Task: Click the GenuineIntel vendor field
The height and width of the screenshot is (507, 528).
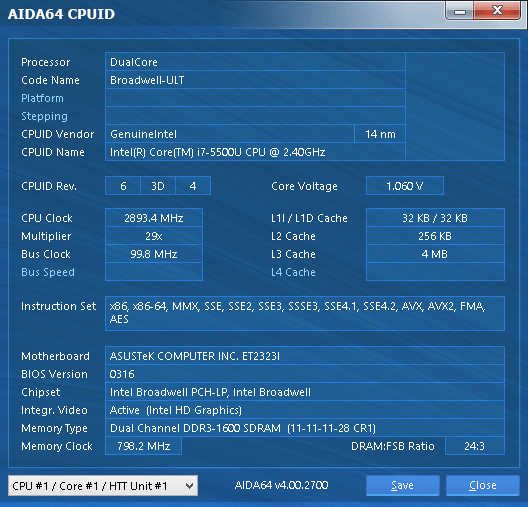Action: tap(230, 134)
